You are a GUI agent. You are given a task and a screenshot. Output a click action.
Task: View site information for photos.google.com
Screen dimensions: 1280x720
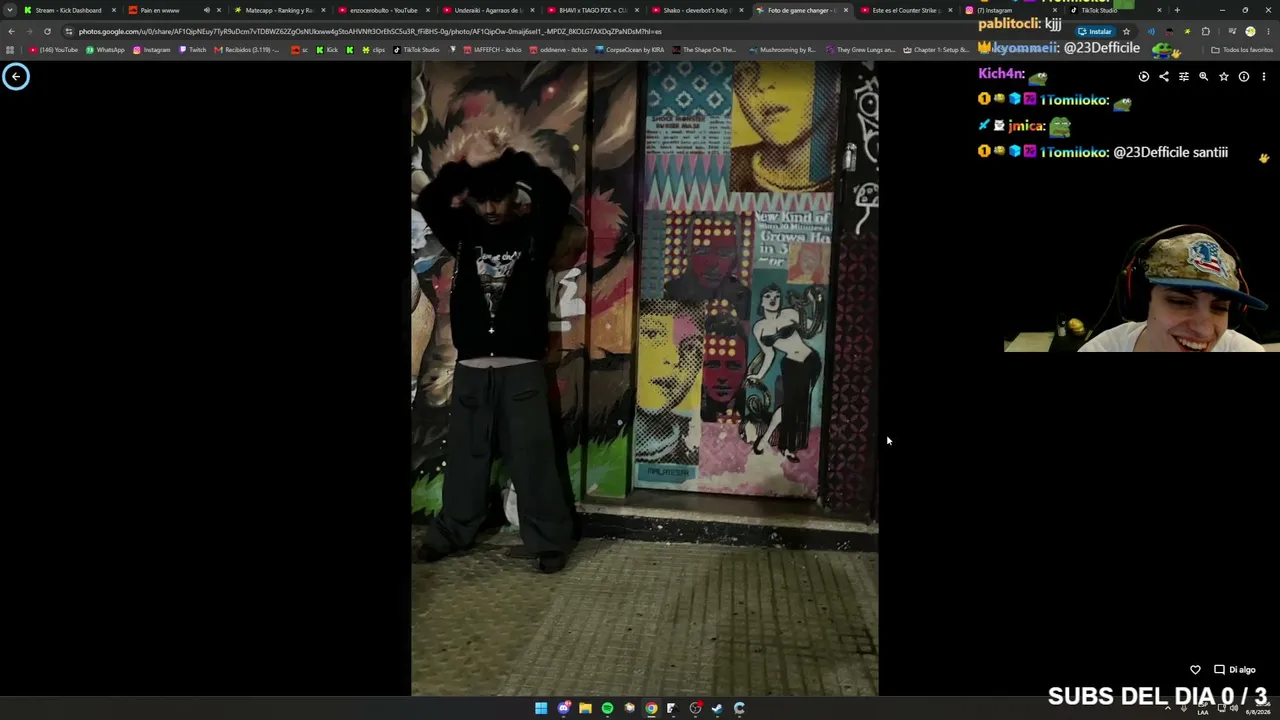70,31
